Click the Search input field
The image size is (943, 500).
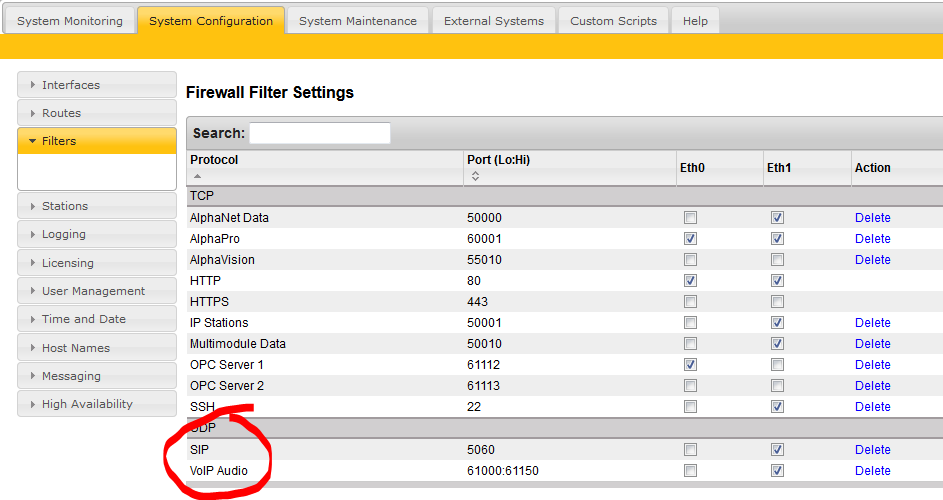[319, 133]
